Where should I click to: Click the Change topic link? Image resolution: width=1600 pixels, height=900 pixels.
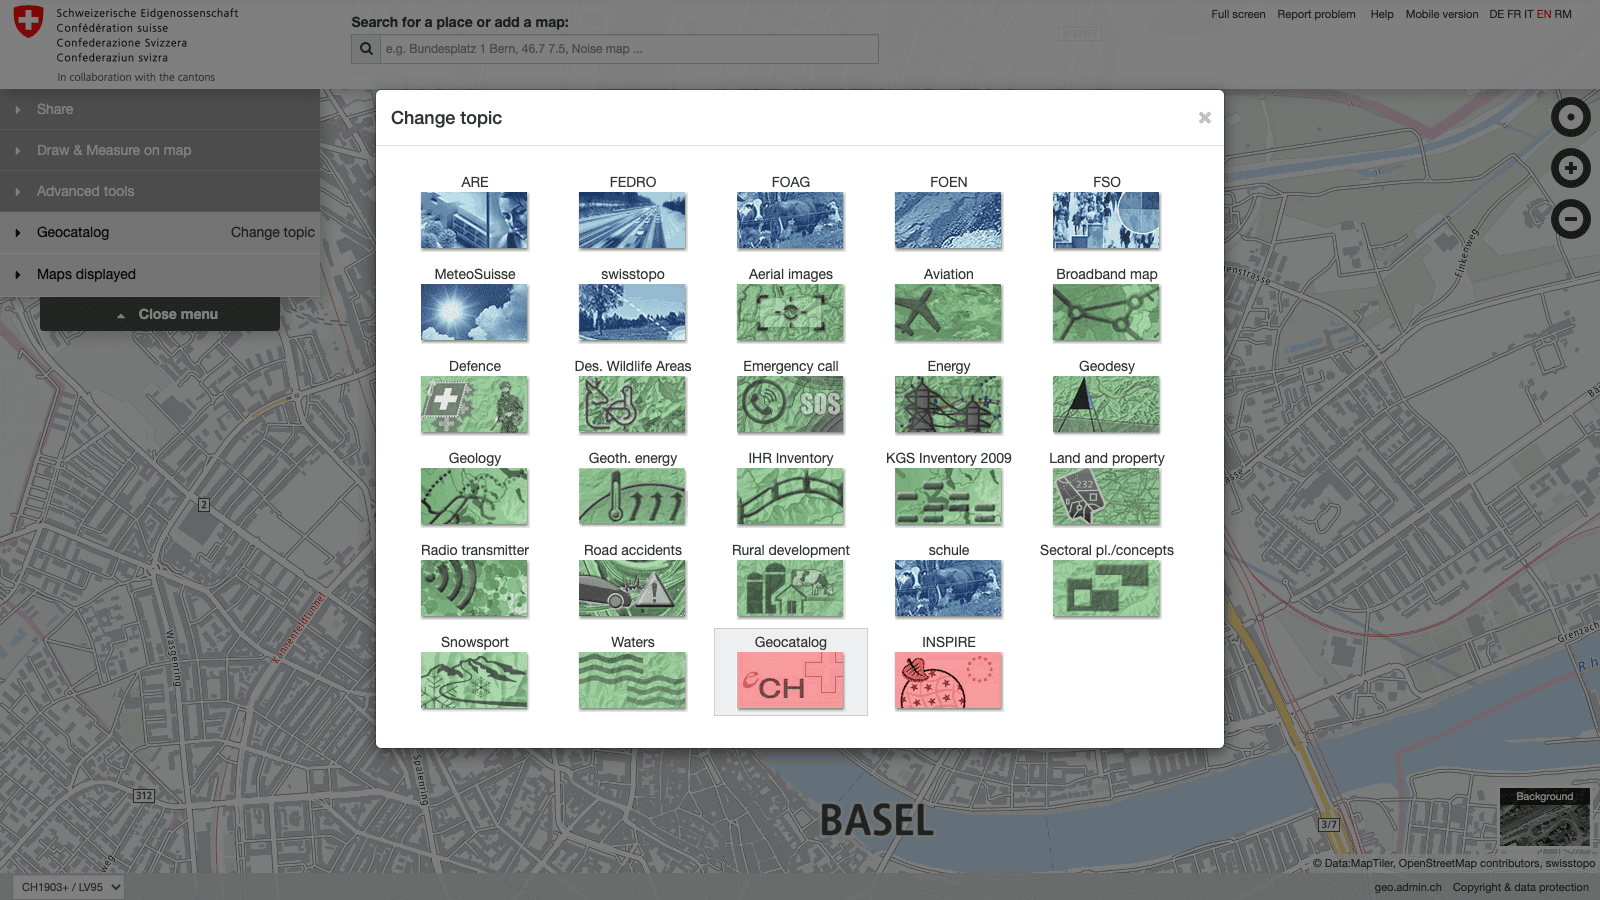(272, 232)
